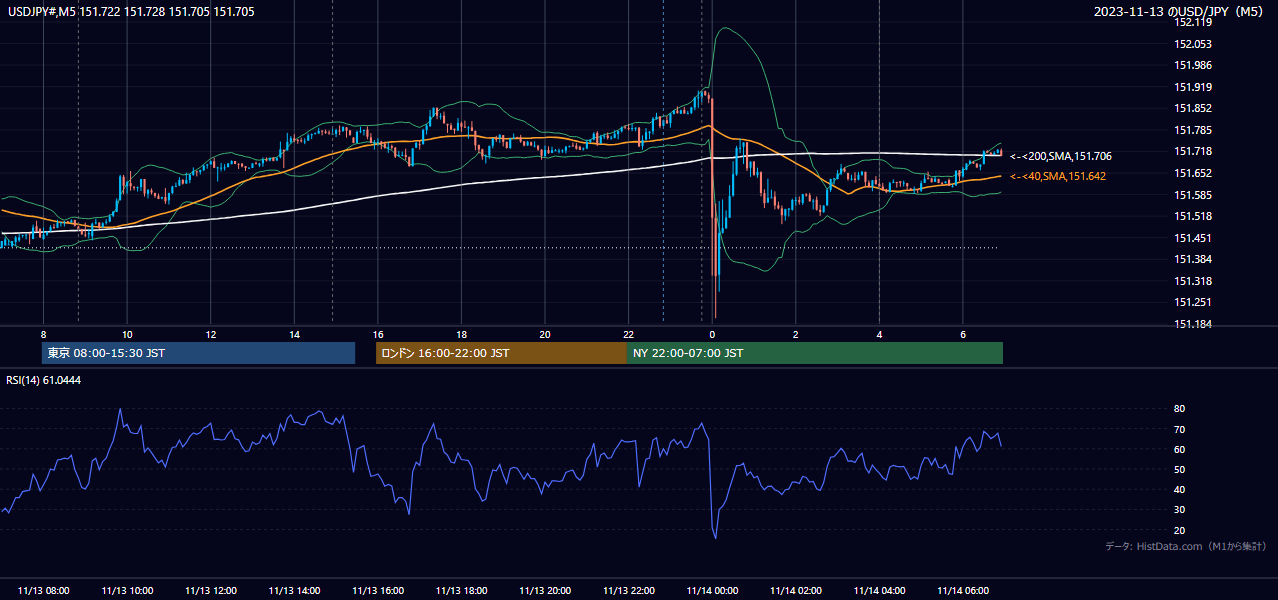The image size is (1278, 600).
Task: Click the 11/14 04:00 date label
Action: [x=879, y=591]
